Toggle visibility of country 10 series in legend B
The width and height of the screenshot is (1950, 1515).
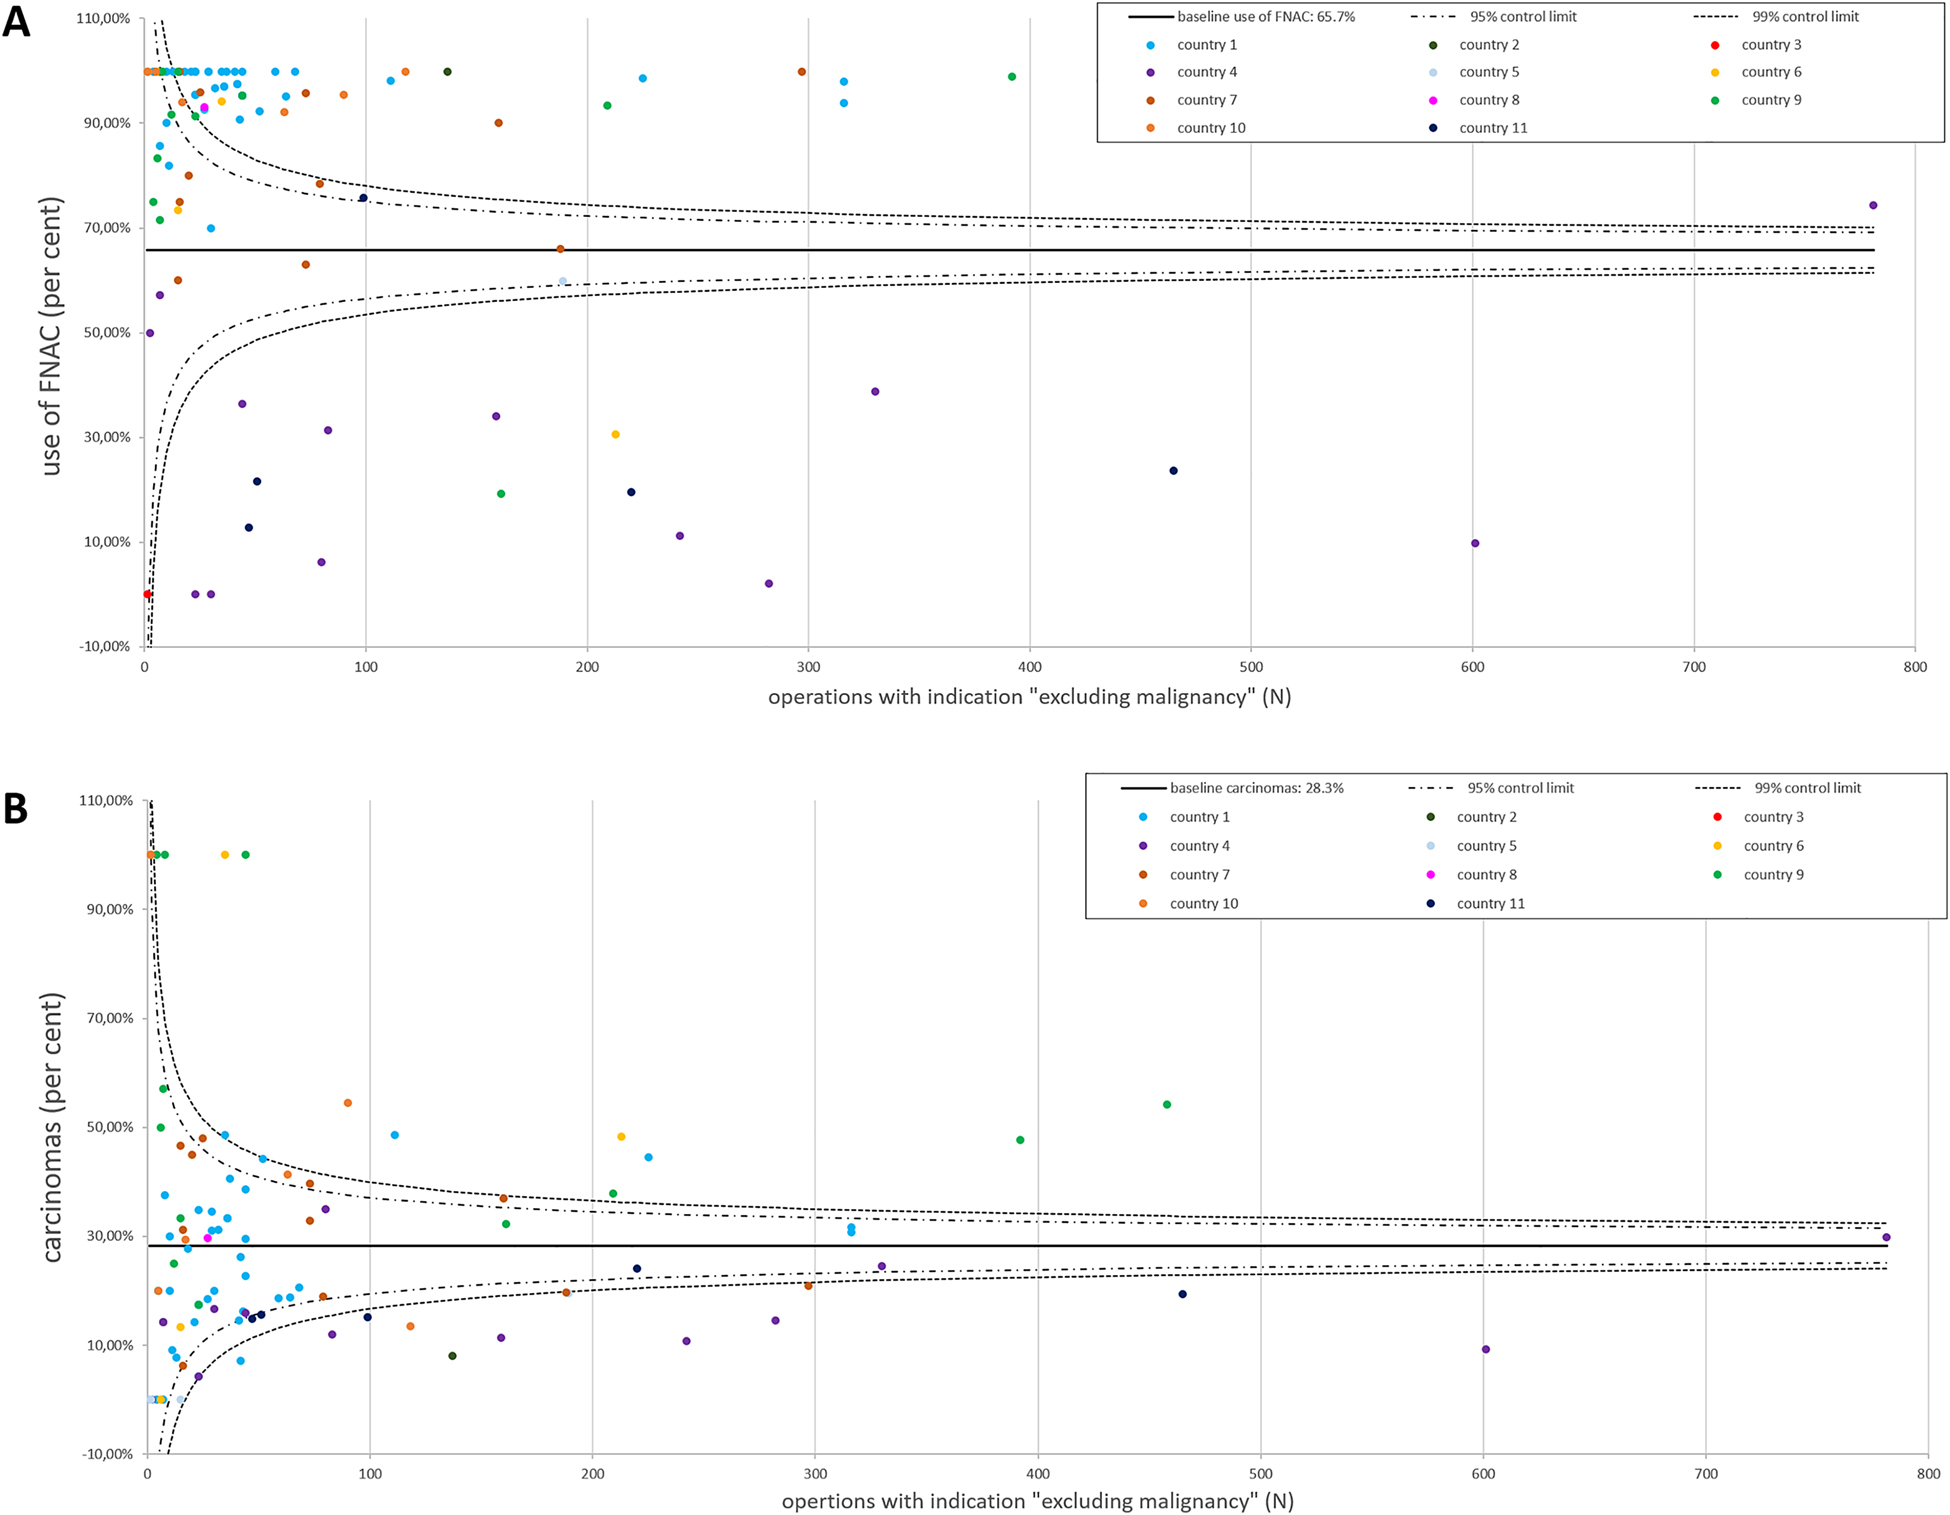(x=1143, y=903)
